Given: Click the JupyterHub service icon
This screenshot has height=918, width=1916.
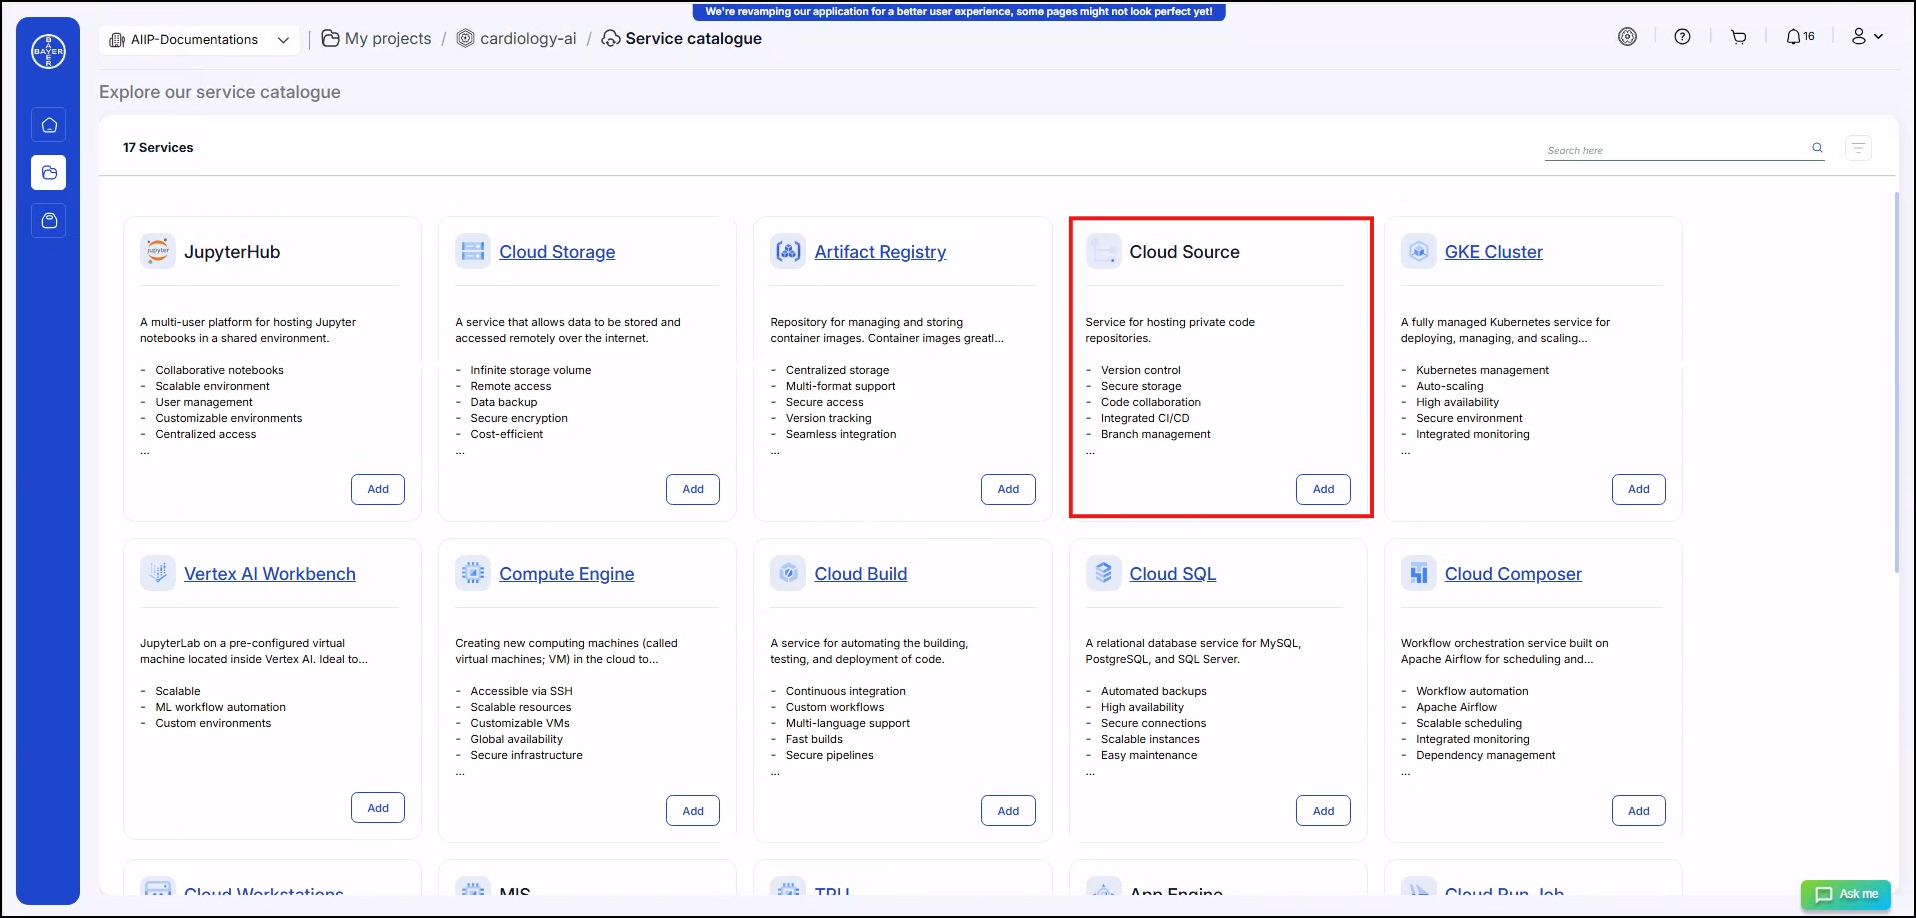Looking at the screenshot, I should click(158, 251).
